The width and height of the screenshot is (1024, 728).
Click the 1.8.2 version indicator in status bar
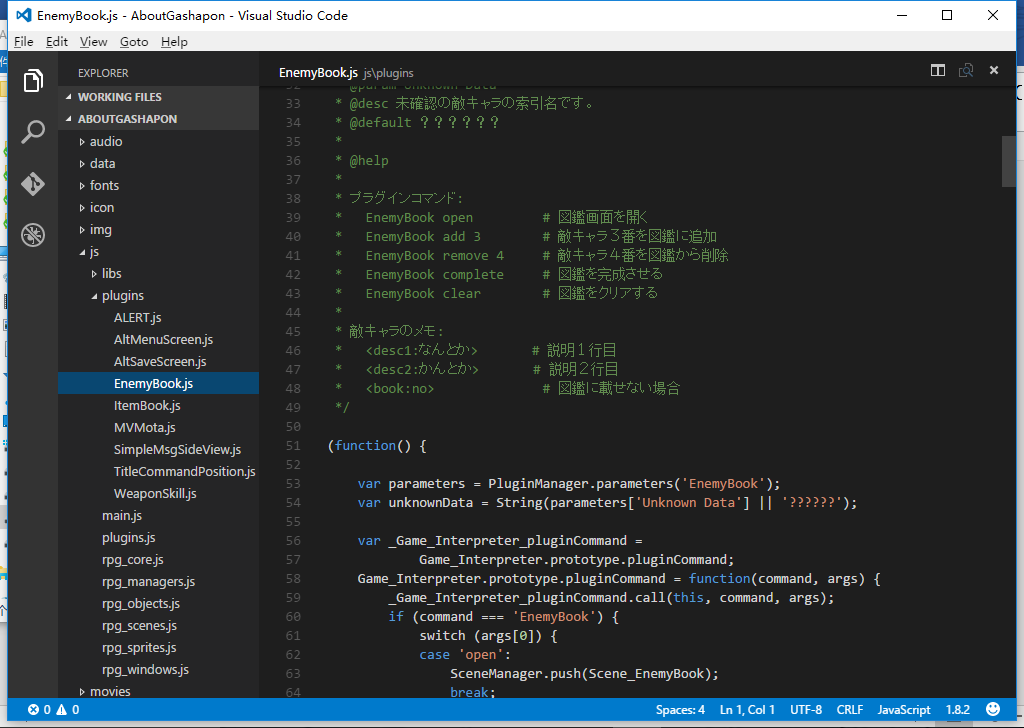coord(957,710)
